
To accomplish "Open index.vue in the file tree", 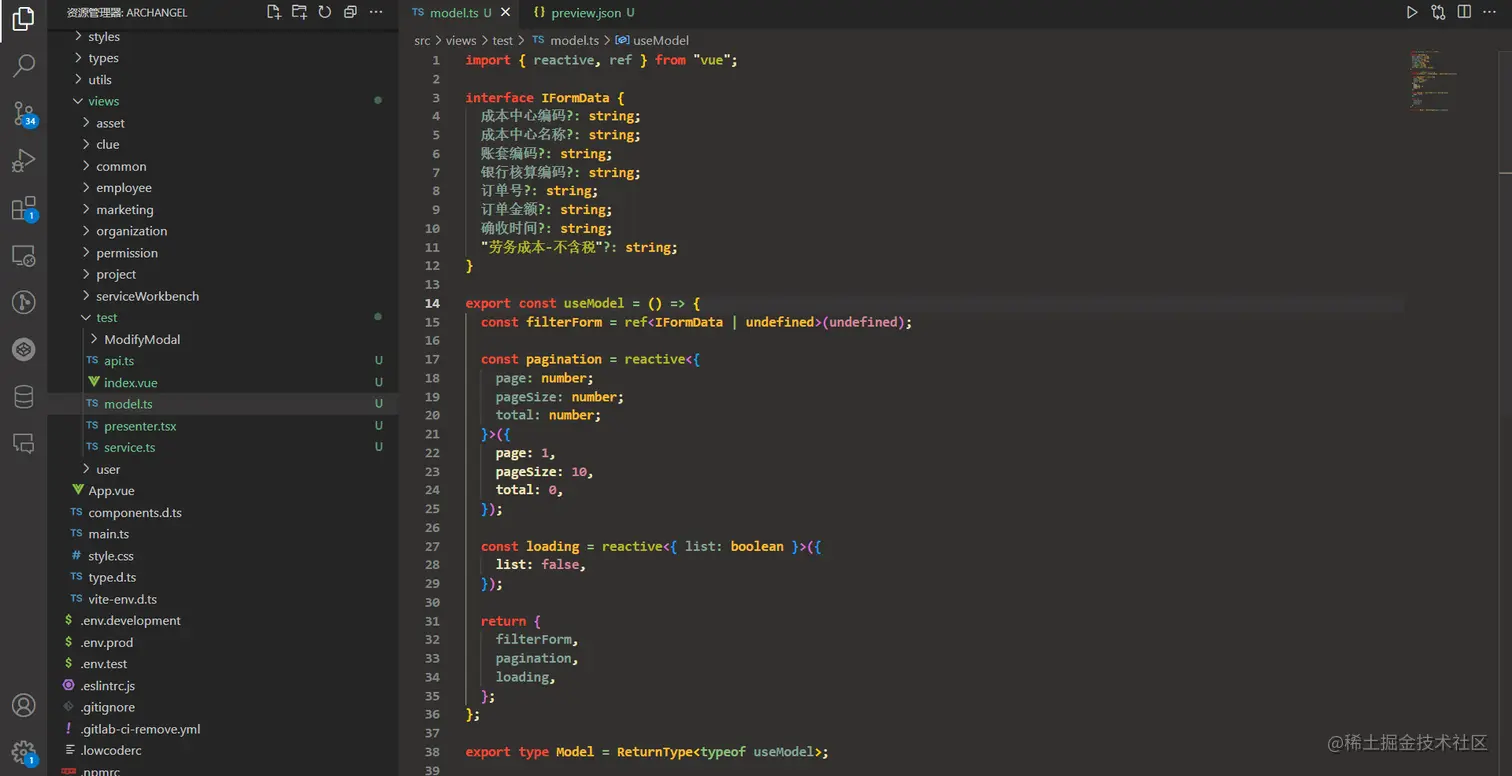I will tap(222, 383).
